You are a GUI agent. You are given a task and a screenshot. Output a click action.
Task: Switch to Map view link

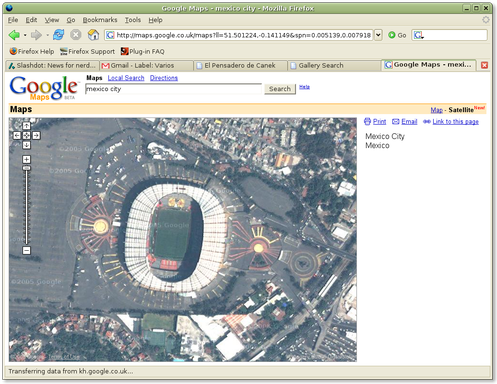tap(436, 110)
